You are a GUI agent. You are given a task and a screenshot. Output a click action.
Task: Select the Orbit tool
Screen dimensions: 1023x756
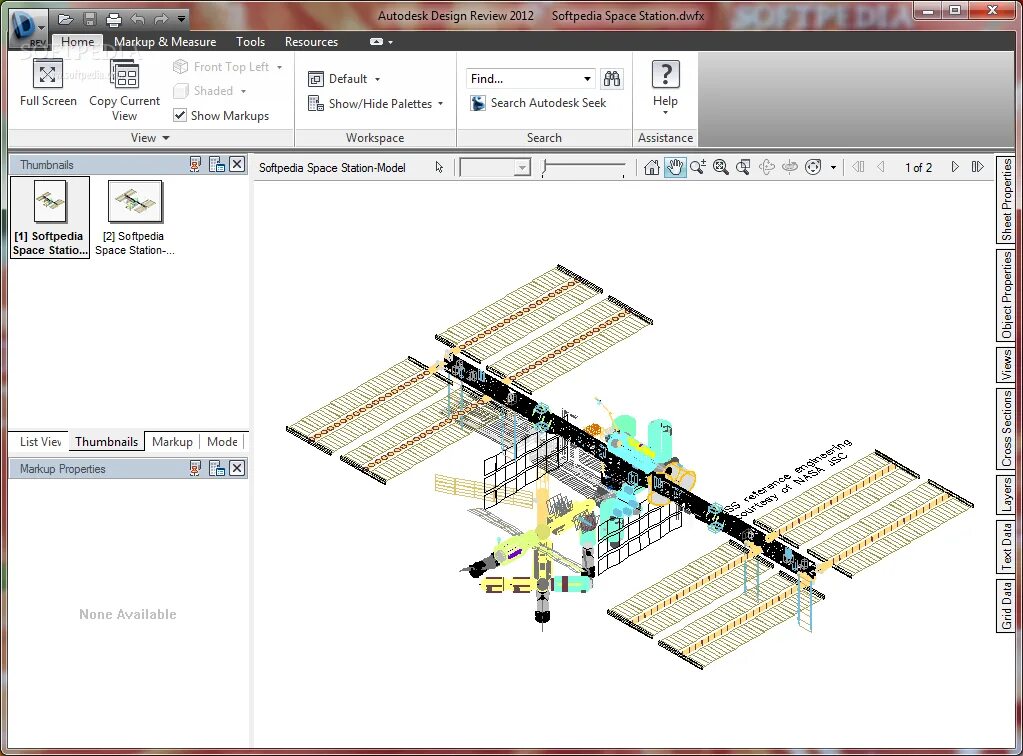[x=767, y=168]
